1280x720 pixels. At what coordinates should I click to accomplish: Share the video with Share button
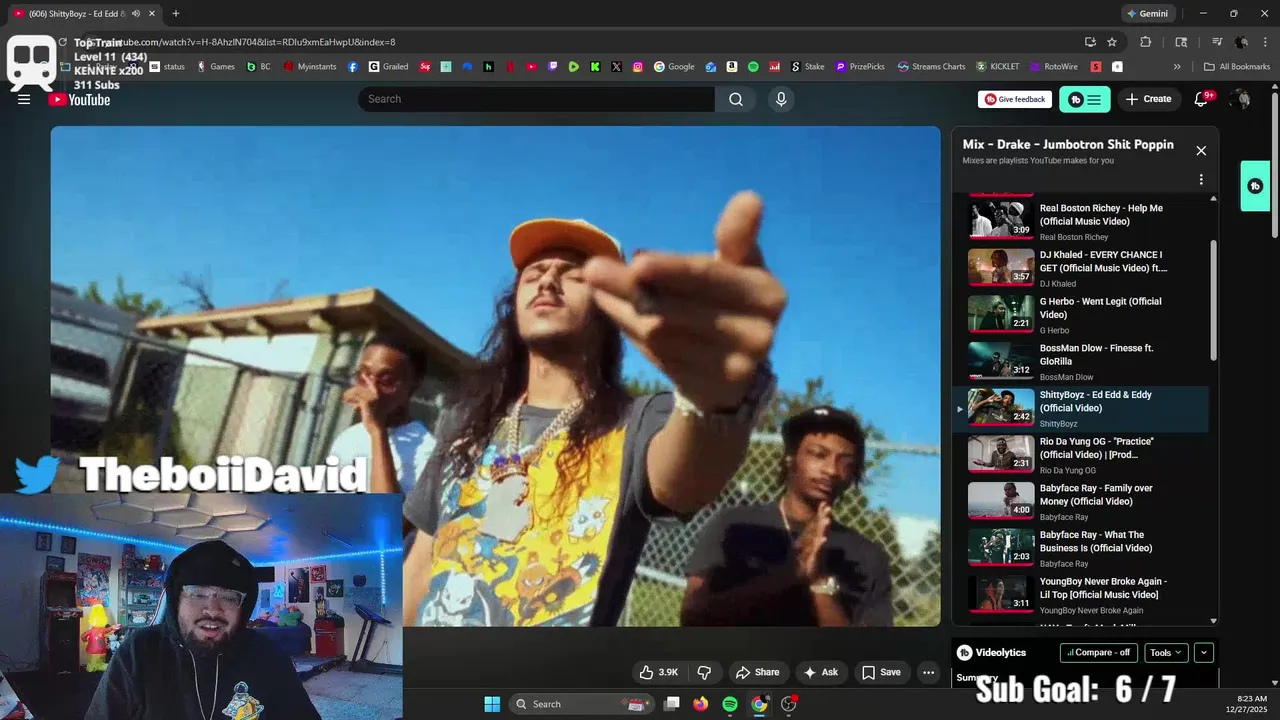(757, 672)
